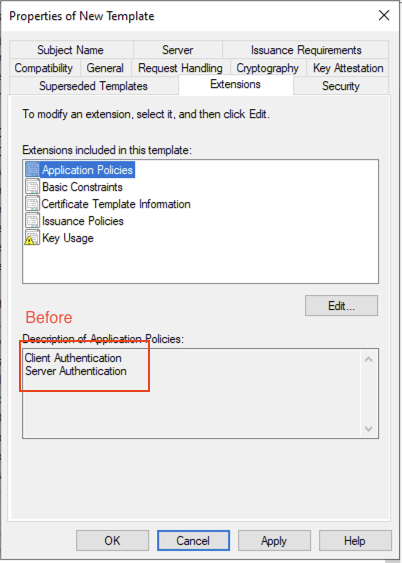
Task: Switch to the Superseded Templates tab
Action: [x=93, y=86]
